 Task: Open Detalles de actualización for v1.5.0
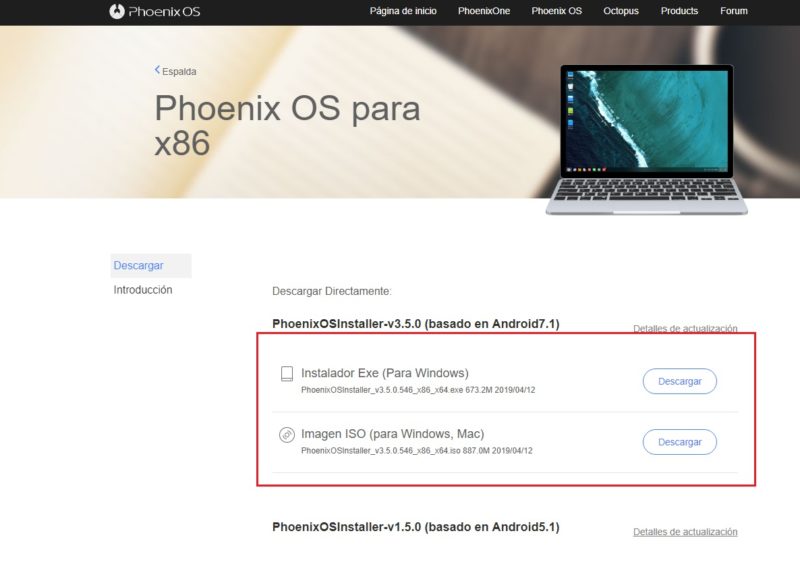(685, 532)
